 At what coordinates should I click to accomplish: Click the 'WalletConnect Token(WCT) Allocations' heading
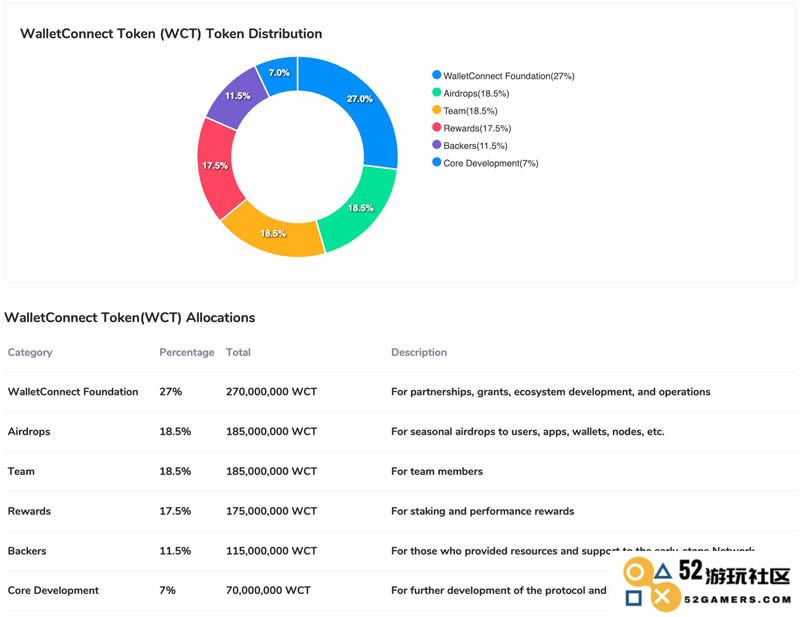click(x=130, y=317)
